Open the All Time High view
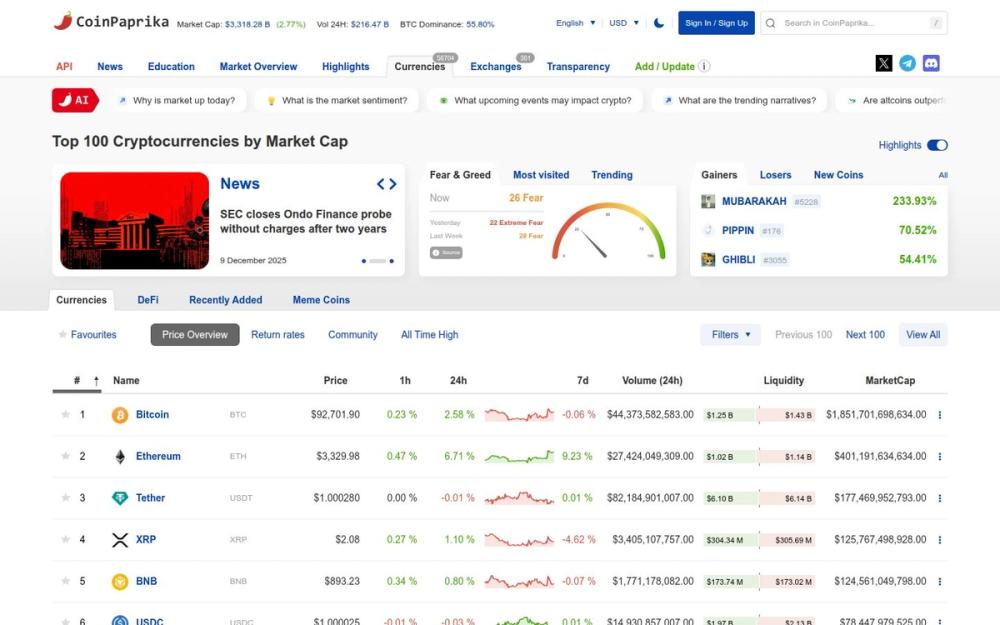Viewport: 1000px width, 625px height. (429, 335)
